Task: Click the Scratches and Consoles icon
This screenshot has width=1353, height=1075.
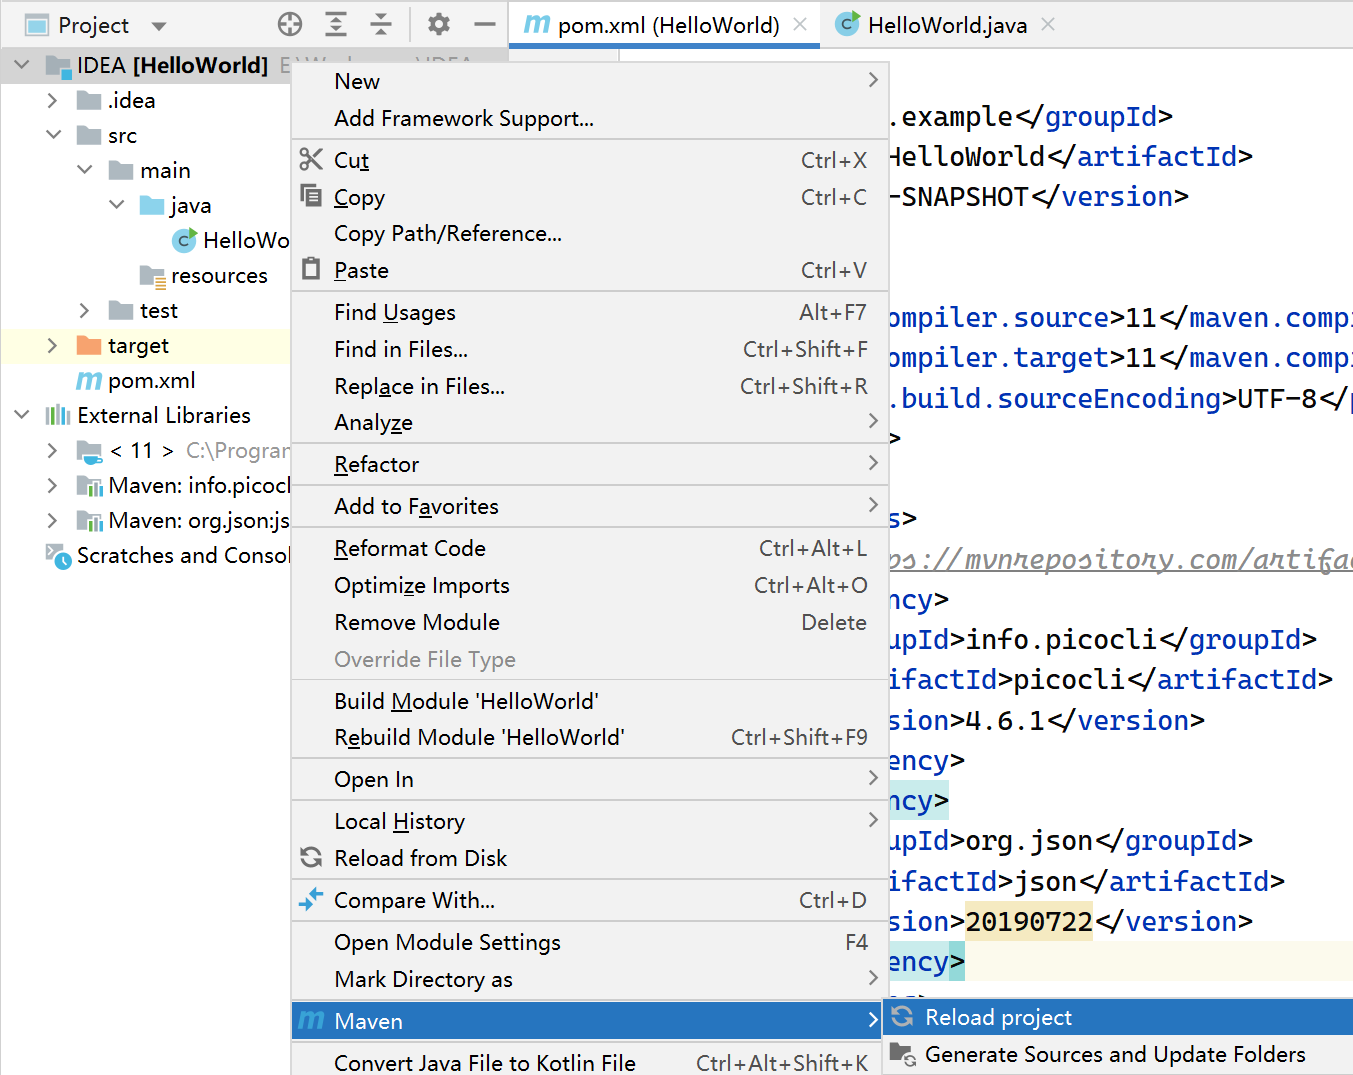Action: [58, 556]
